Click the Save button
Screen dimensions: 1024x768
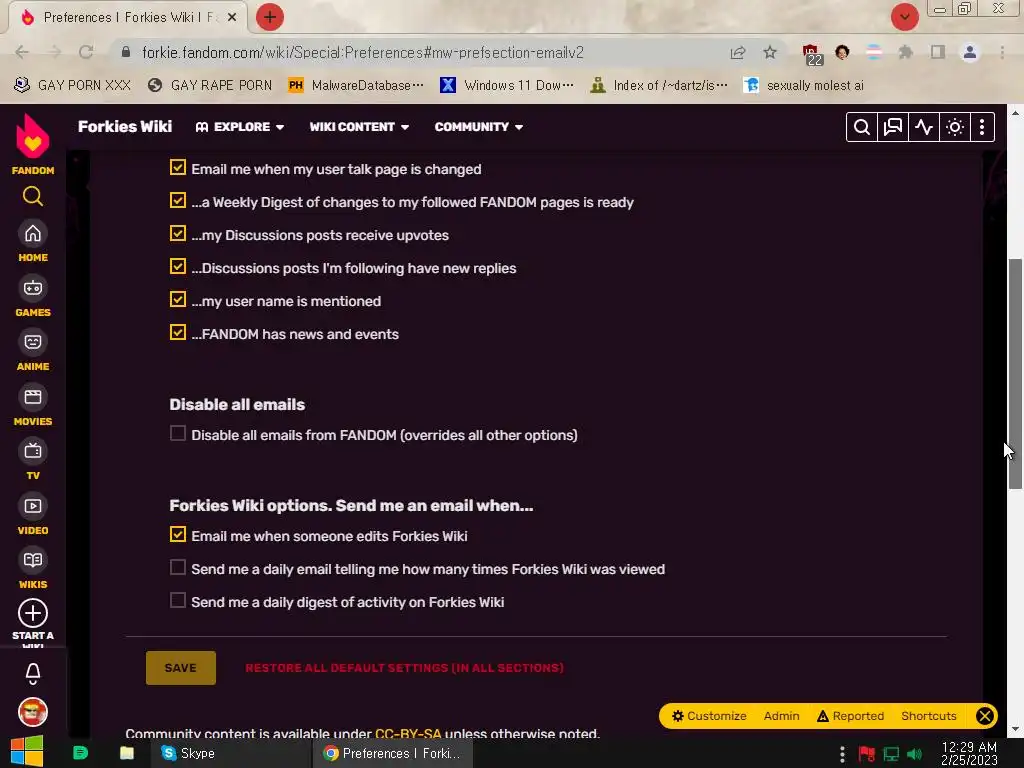(181, 667)
